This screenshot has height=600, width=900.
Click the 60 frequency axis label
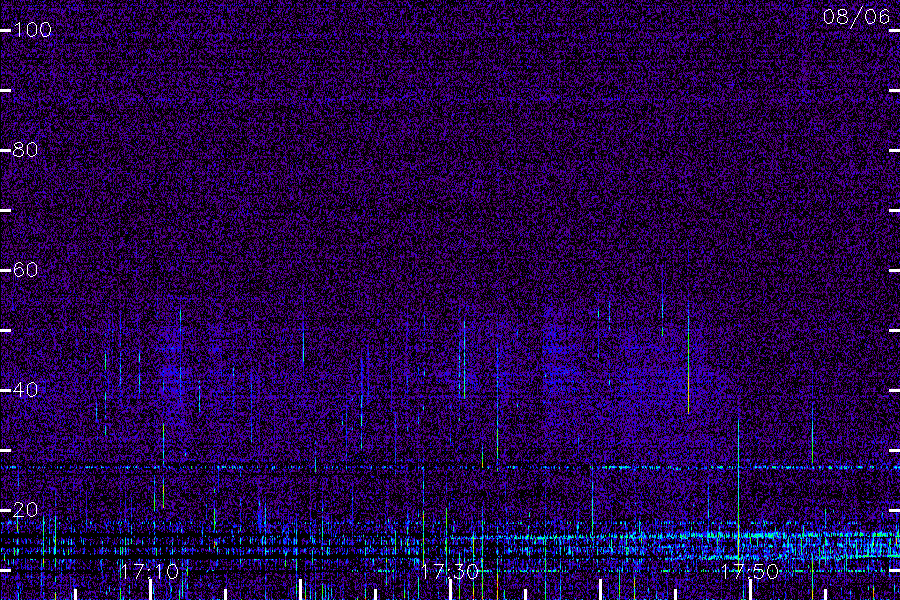[x=25, y=270]
